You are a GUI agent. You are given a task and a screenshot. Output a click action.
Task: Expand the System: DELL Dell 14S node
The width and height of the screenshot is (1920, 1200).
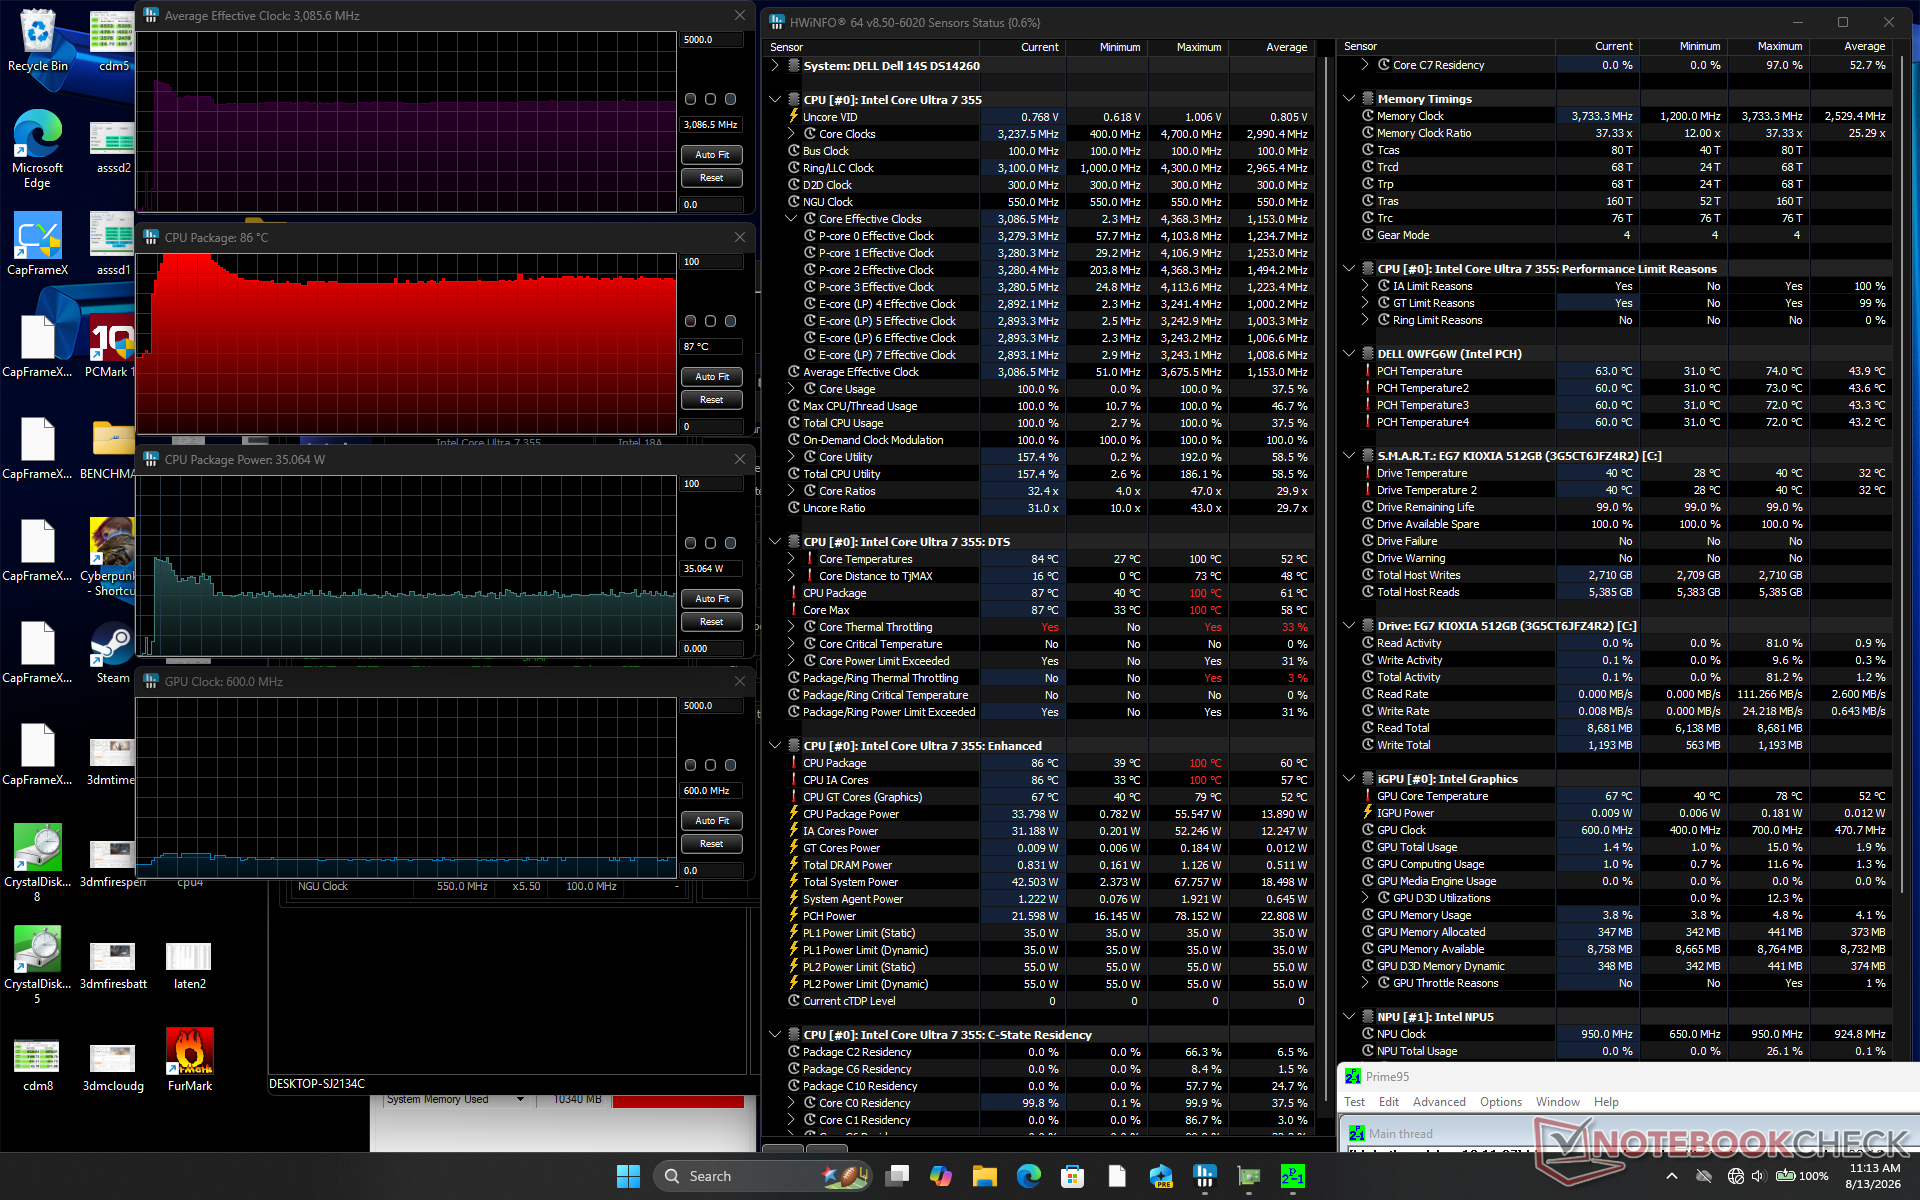coord(775,66)
